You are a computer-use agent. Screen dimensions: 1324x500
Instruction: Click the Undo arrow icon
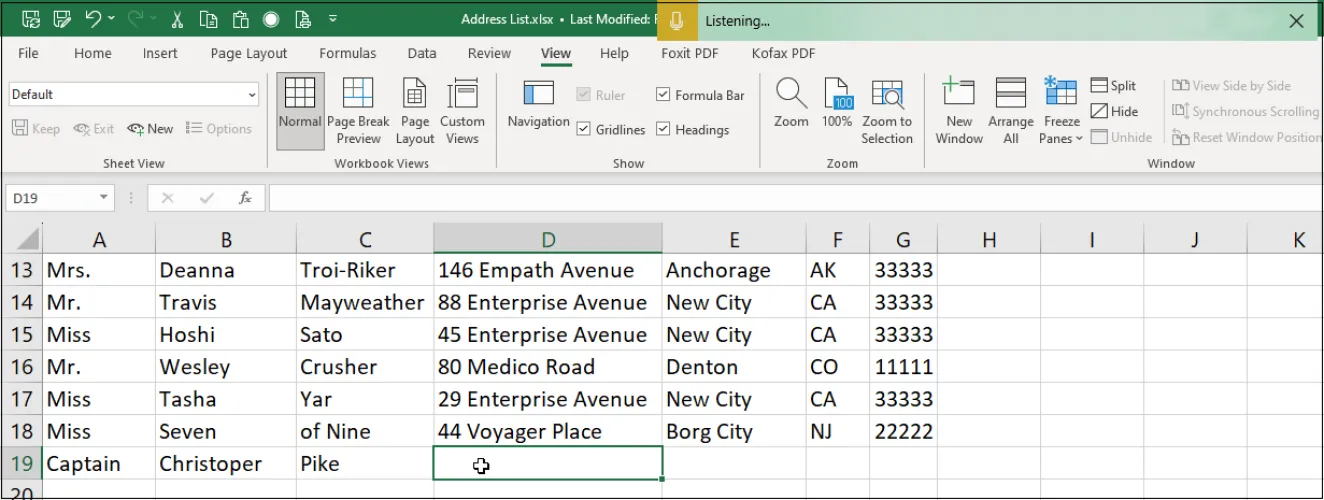93,19
